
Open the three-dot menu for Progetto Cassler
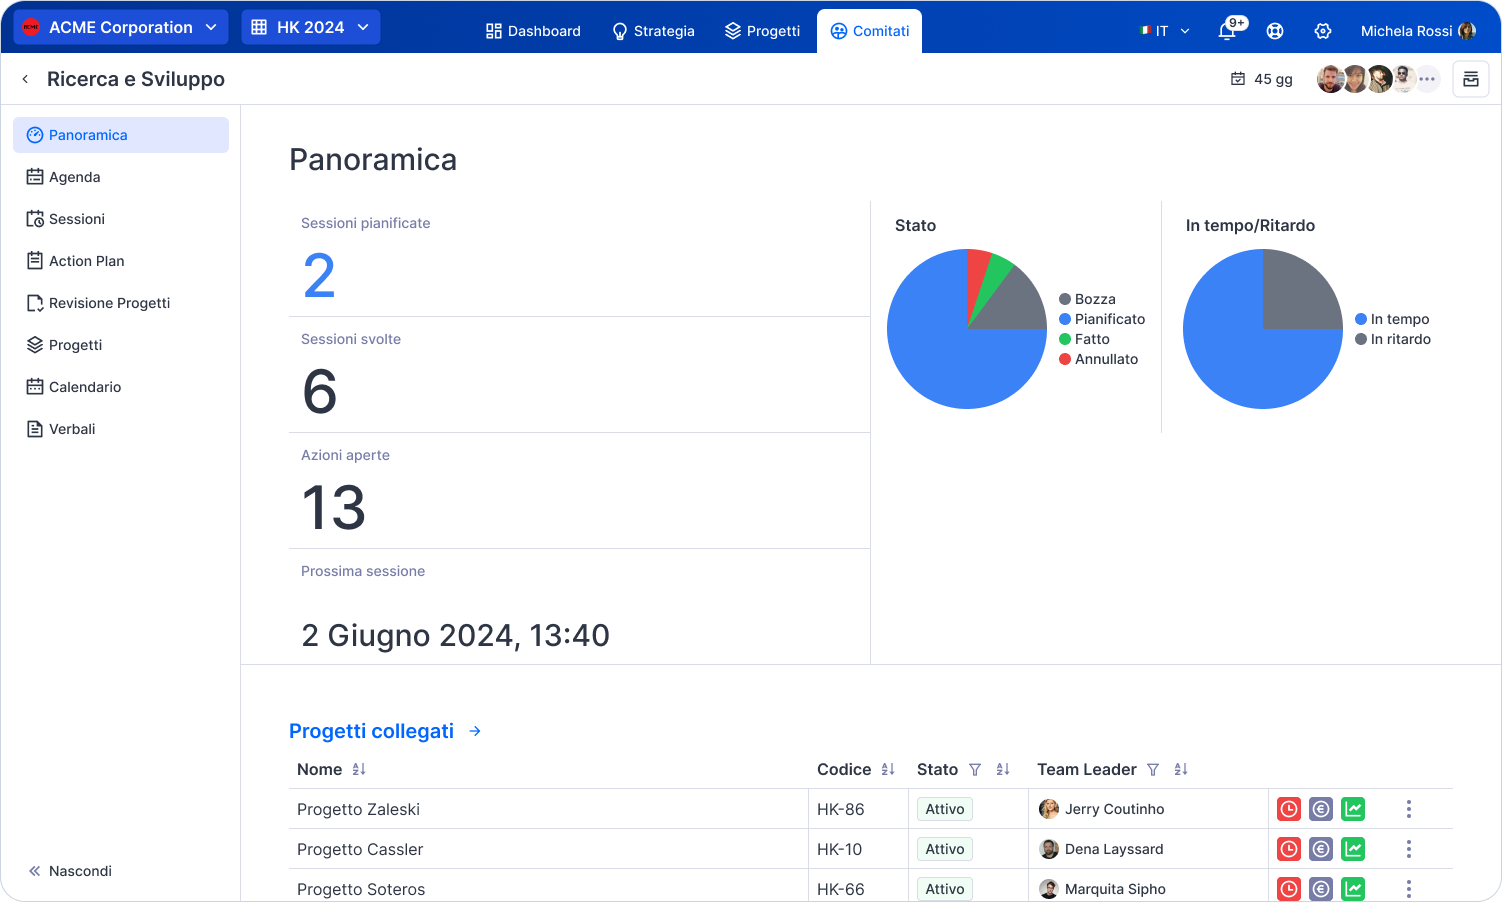click(x=1409, y=849)
